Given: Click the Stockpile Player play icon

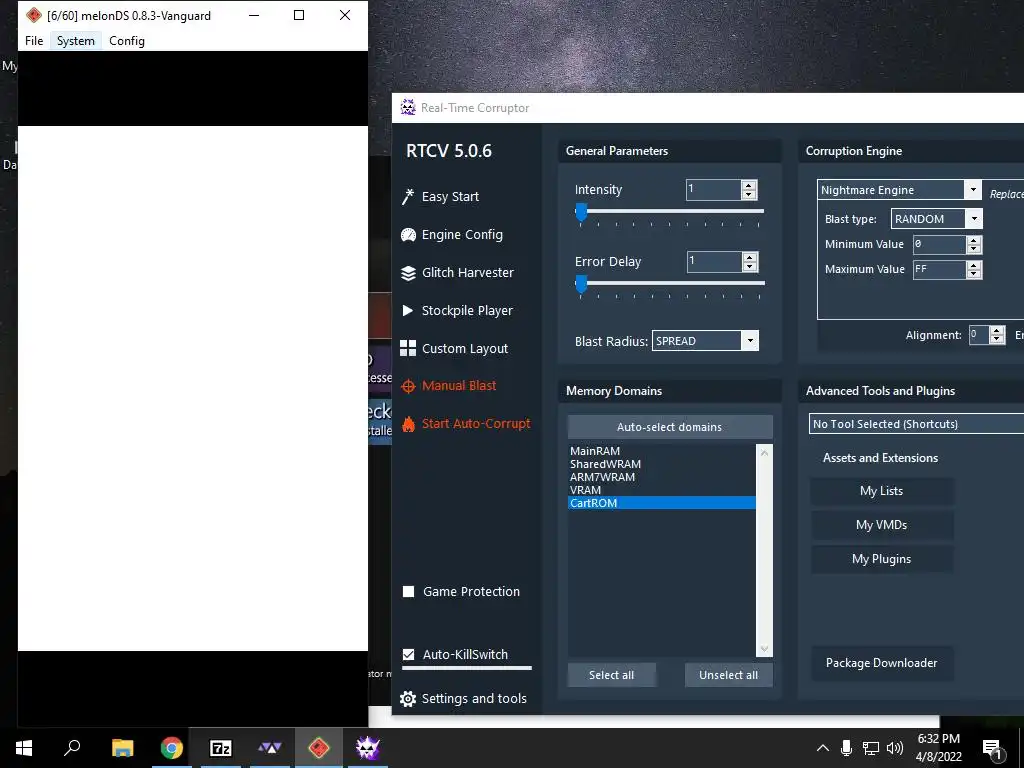Looking at the screenshot, I should [408, 310].
